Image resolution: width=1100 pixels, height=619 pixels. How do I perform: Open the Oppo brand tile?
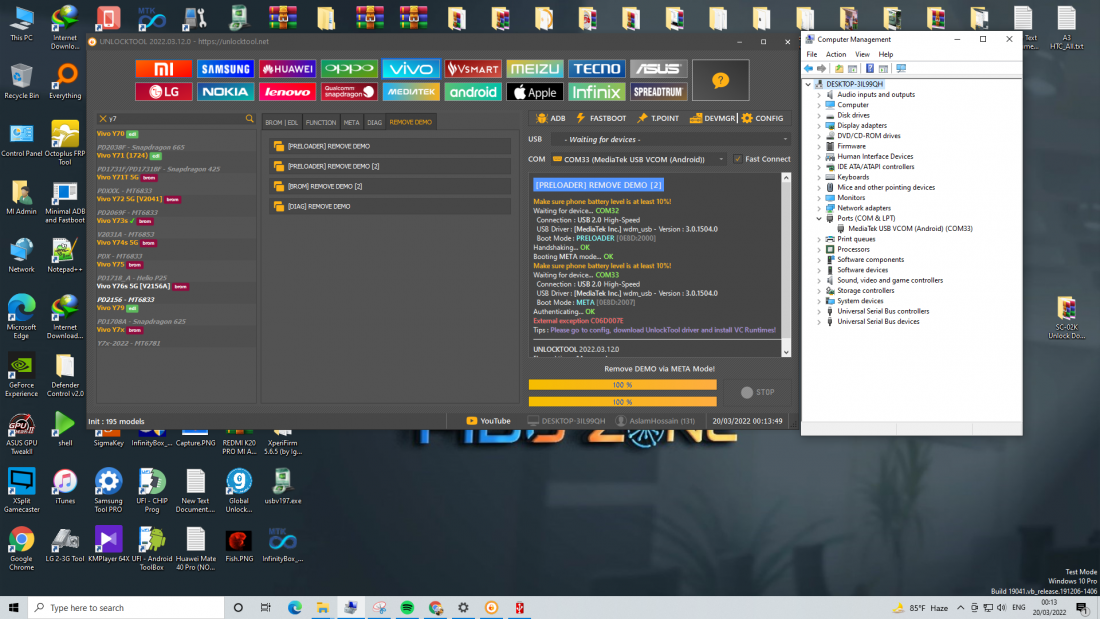(349, 69)
